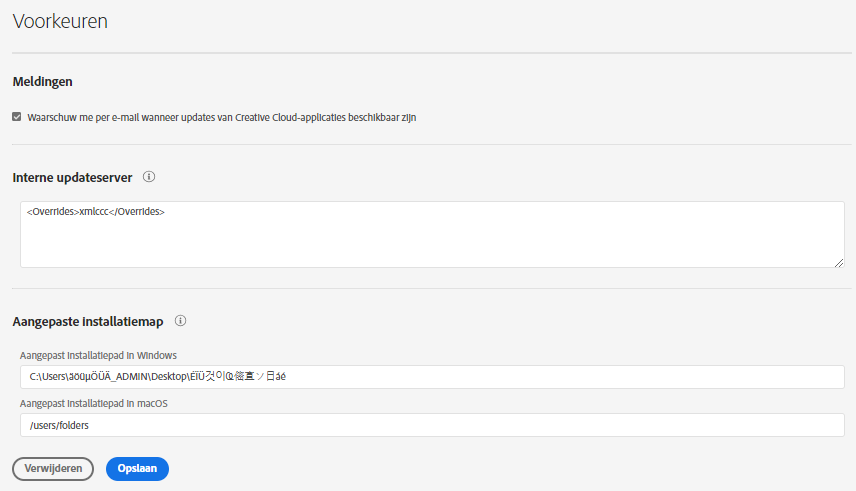Click the Meldingen section heading
Image resolution: width=856 pixels, height=491 pixels.
(x=42, y=81)
